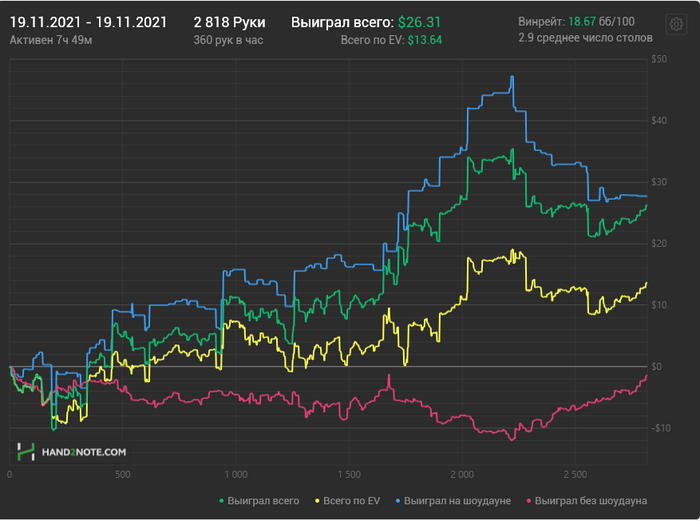
Task: Click the 'Активен 7ч 49м' active time text
Action: [x=51, y=40]
